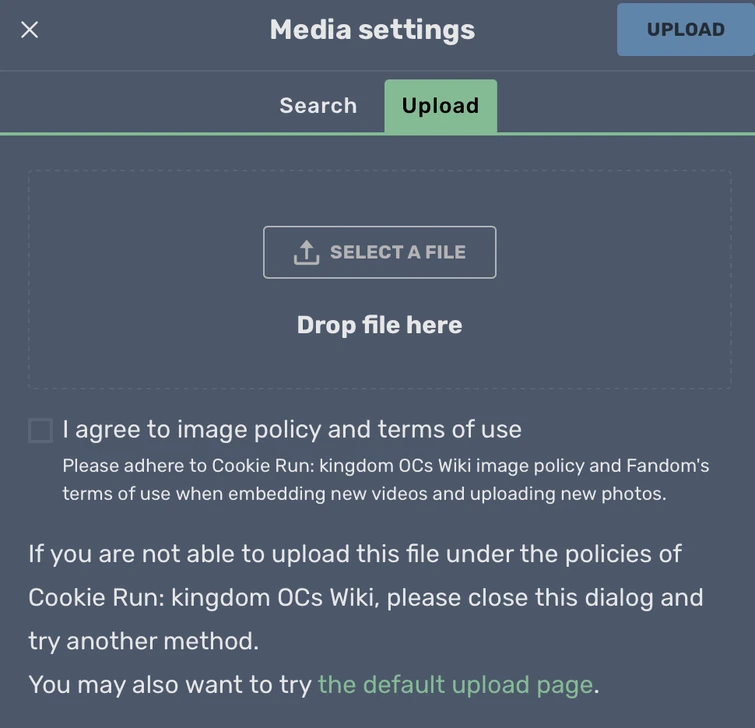Image resolution: width=755 pixels, height=728 pixels.
Task: Click the 'If you are not able' paragraph
Action: (355, 554)
